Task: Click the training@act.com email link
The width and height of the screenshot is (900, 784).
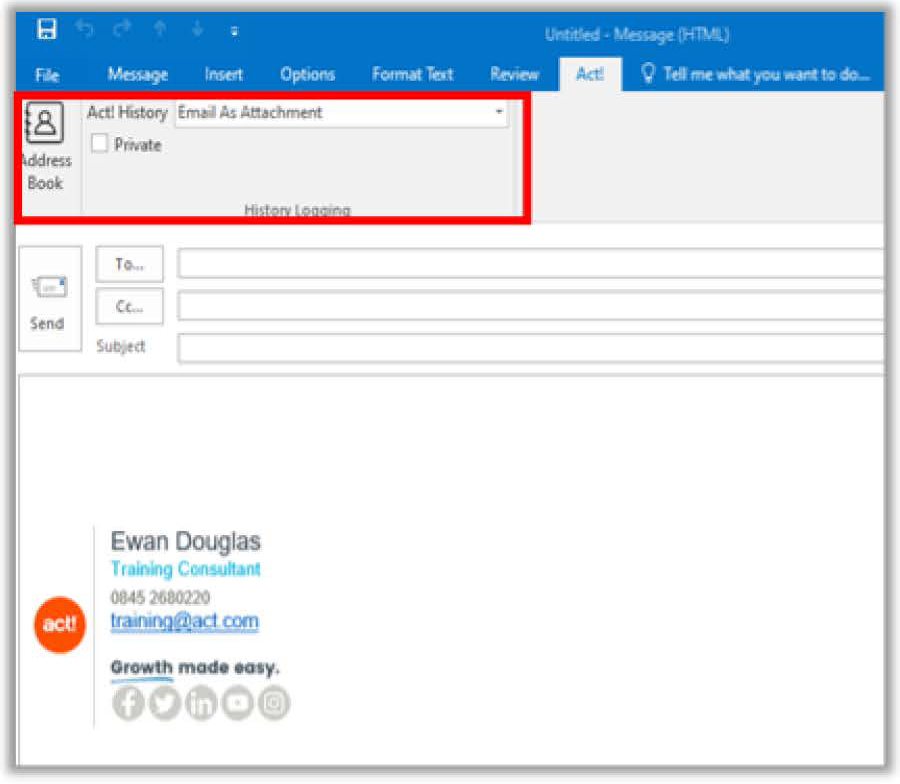Action: pyautogui.click(x=184, y=621)
